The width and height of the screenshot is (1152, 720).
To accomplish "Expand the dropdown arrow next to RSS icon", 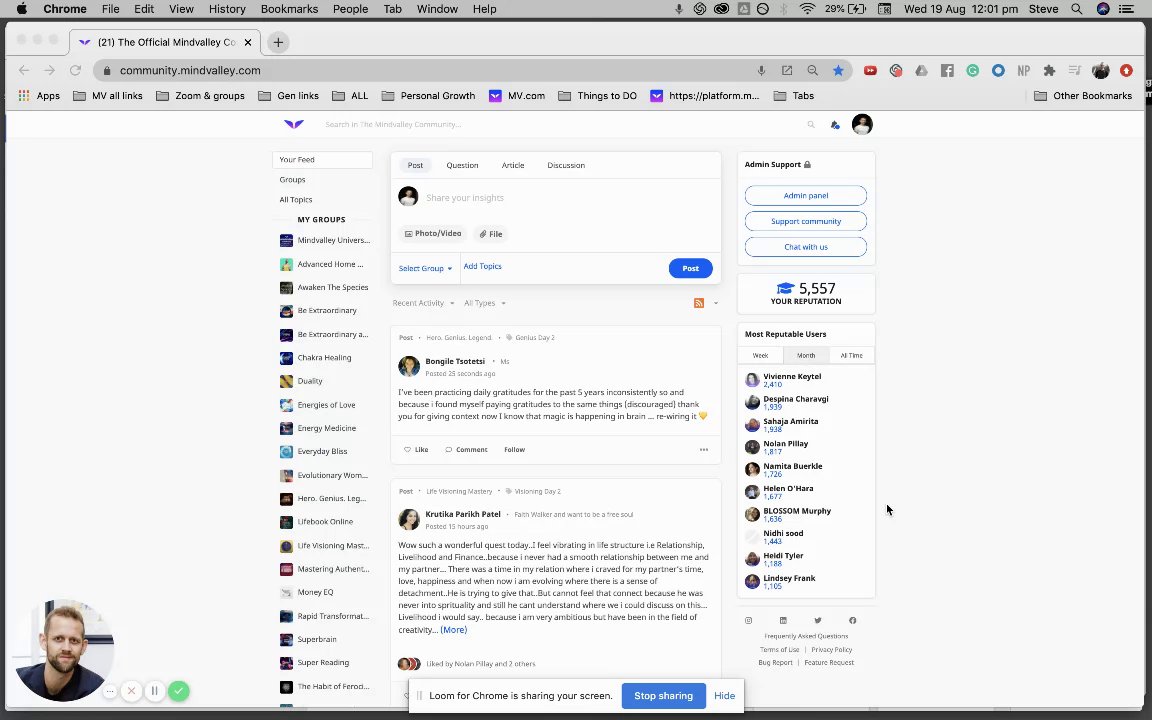I will click(x=716, y=303).
